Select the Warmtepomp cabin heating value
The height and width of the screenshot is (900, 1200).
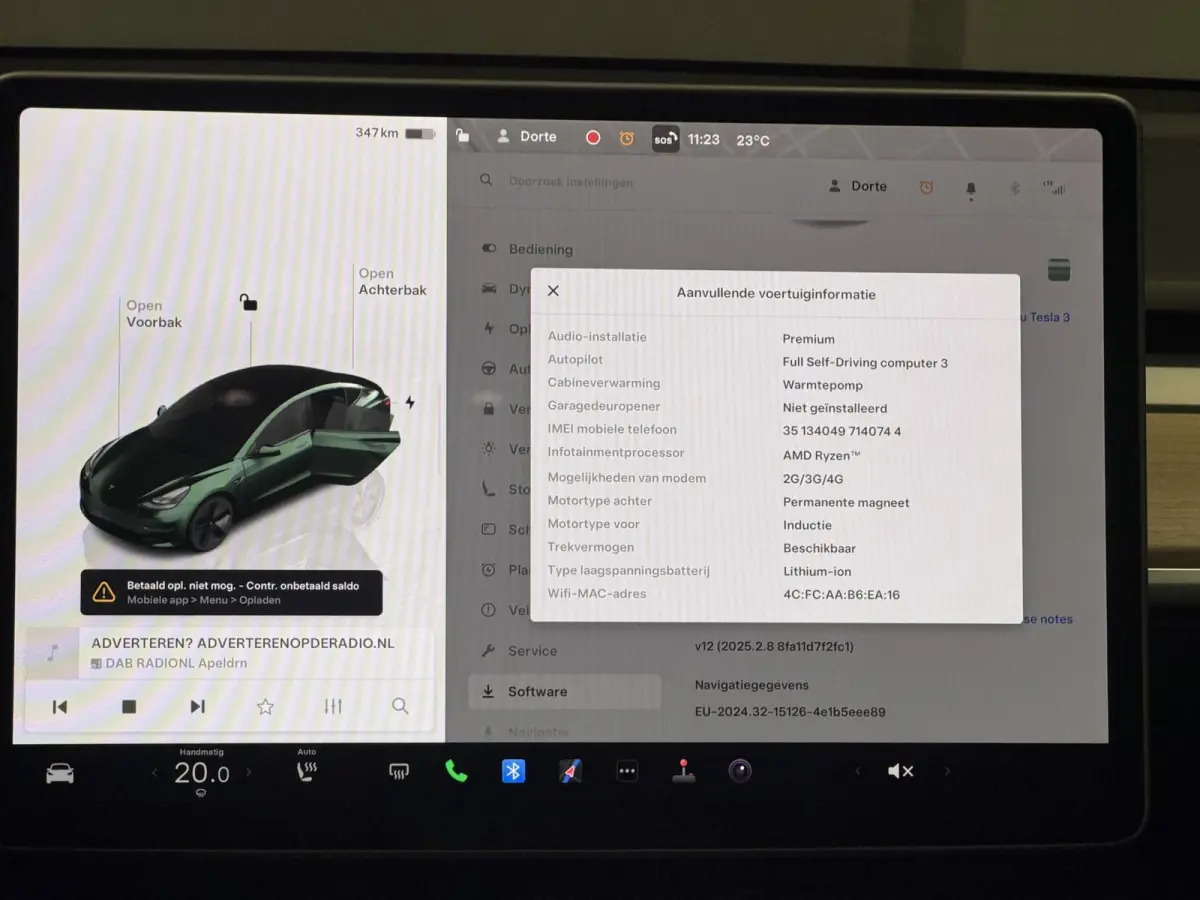822,385
